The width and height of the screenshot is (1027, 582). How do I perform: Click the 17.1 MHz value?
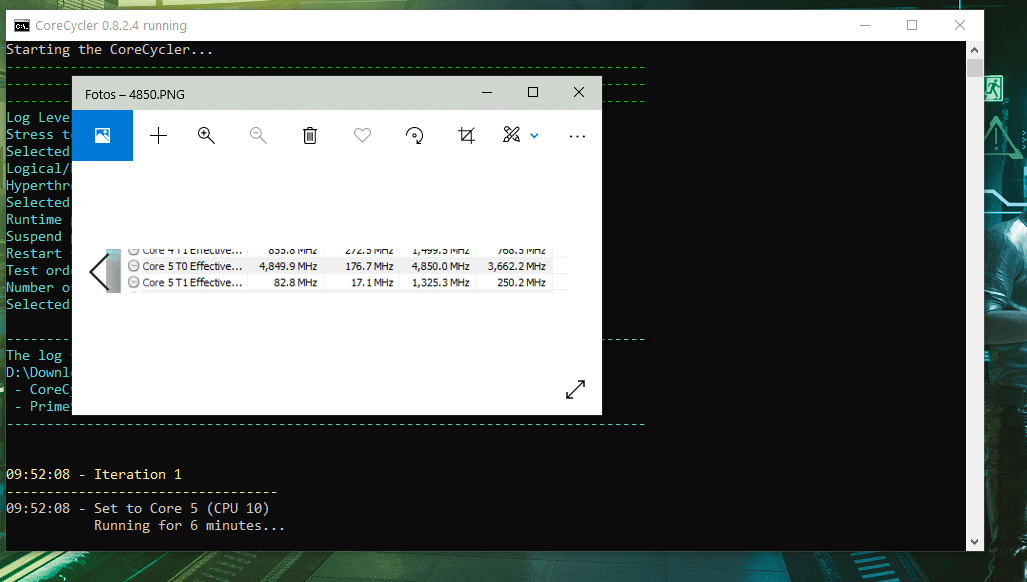pos(372,283)
